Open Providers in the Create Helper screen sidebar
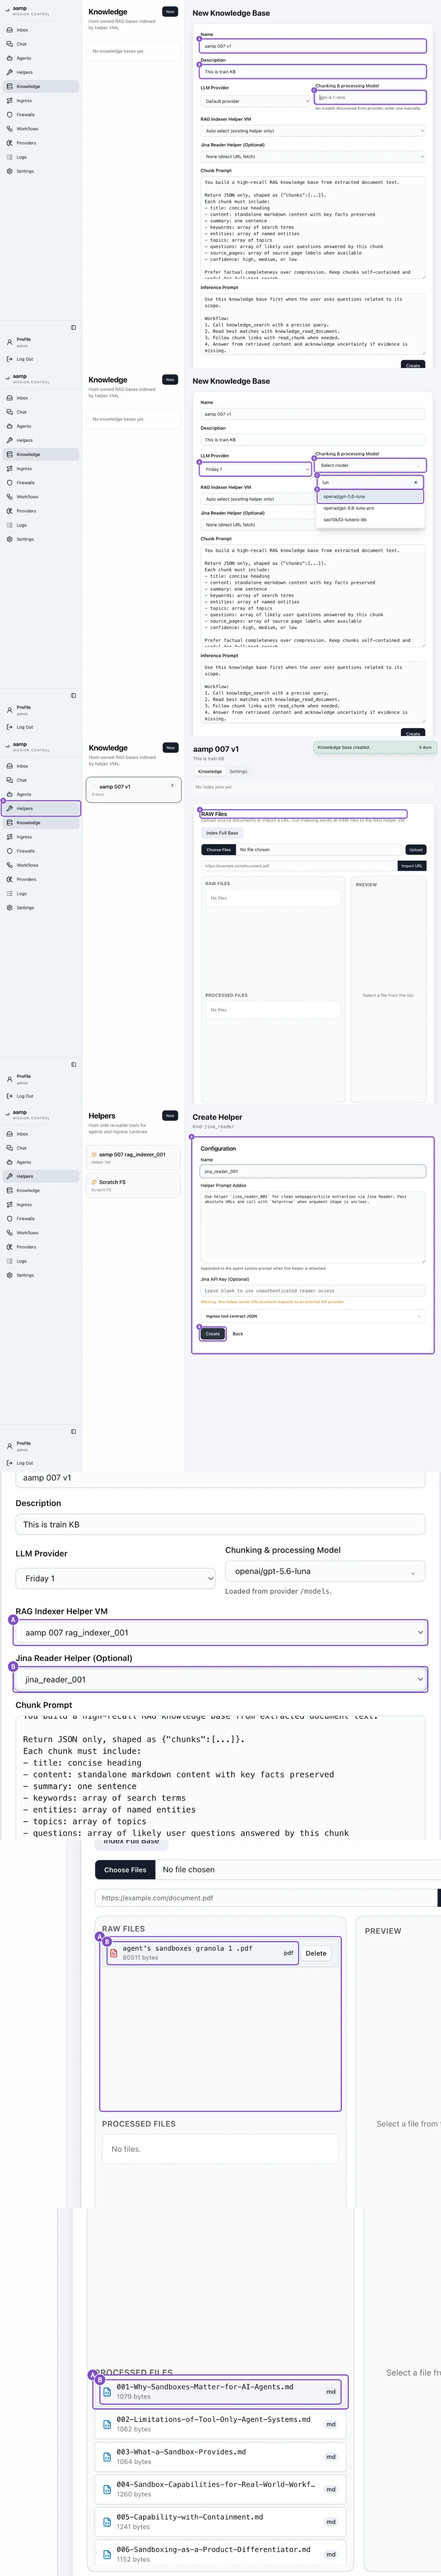This screenshot has width=441, height=2576. [x=40, y=1247]
